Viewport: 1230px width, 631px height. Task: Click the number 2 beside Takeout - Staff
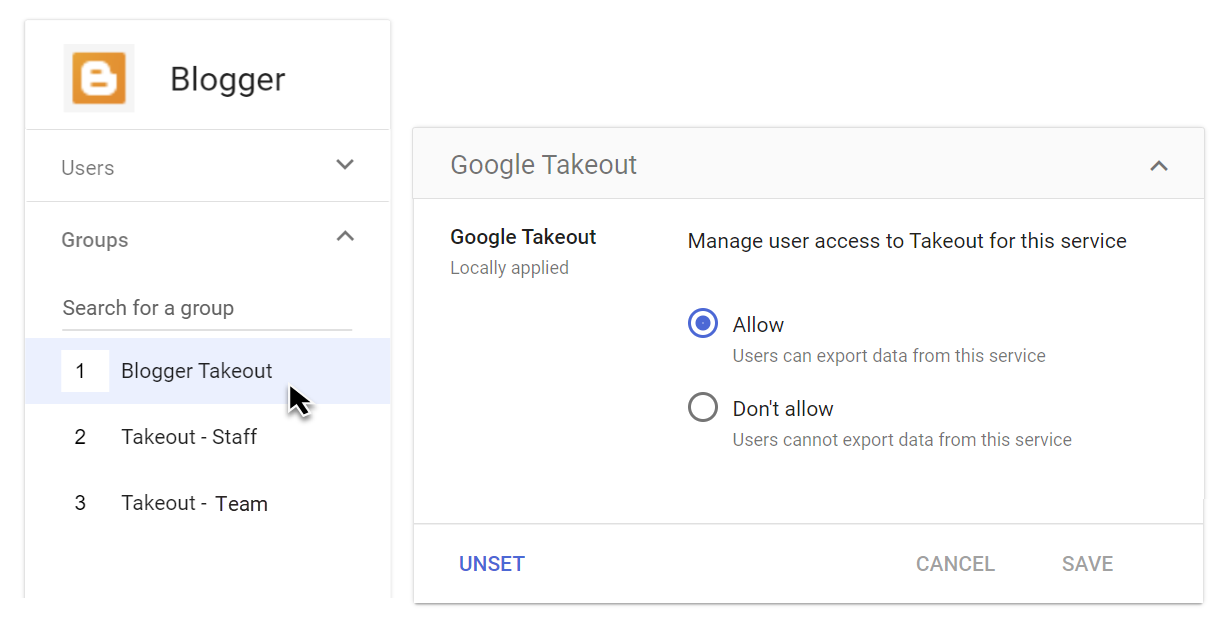(81, 437)
